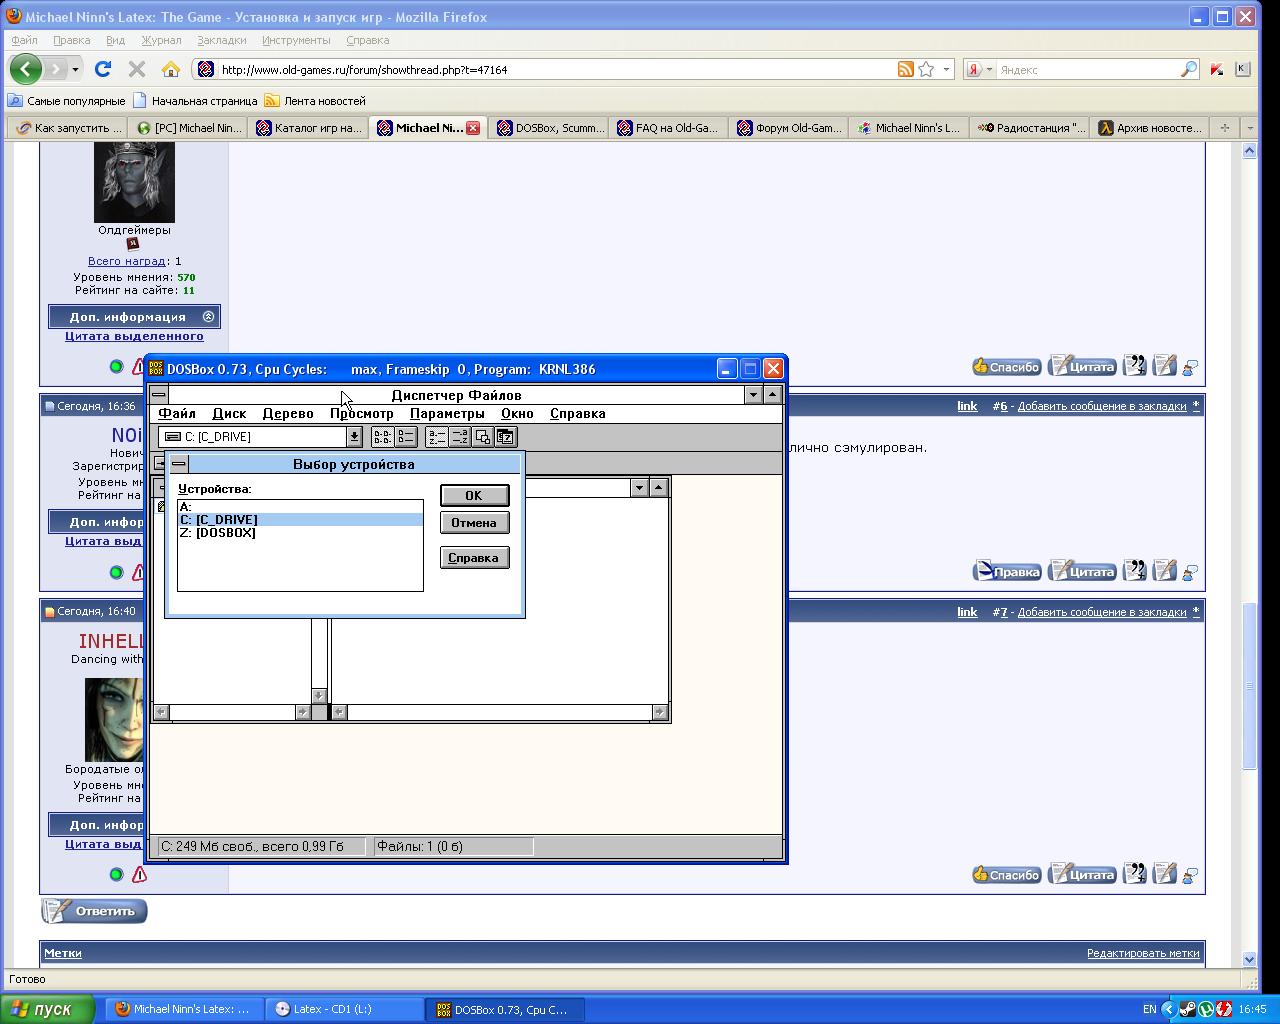Screen dimensions: 1280x1024
Task: Open Справка help in device dialog
Action: pyautogui.click(x=474, y=557)
